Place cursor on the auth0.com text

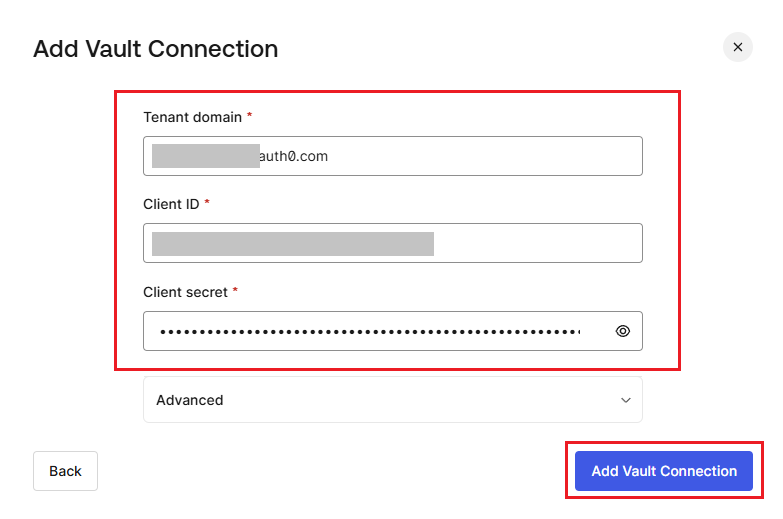(294, 156)
